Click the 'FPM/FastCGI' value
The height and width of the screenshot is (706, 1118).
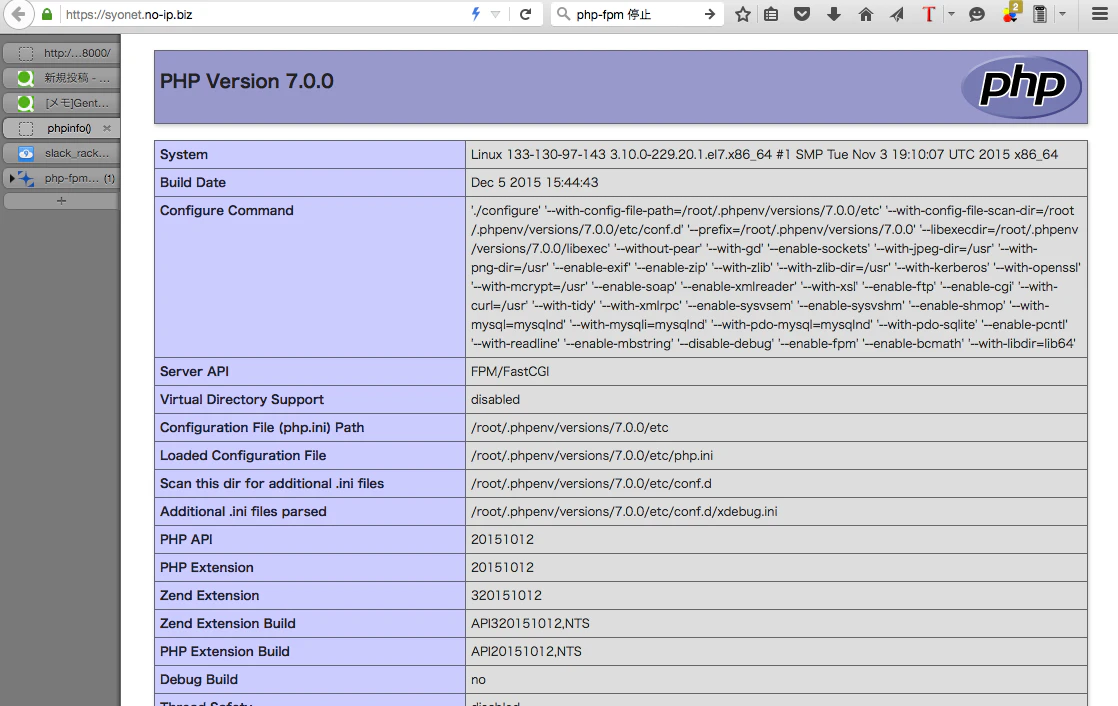[x=510, y=372]
